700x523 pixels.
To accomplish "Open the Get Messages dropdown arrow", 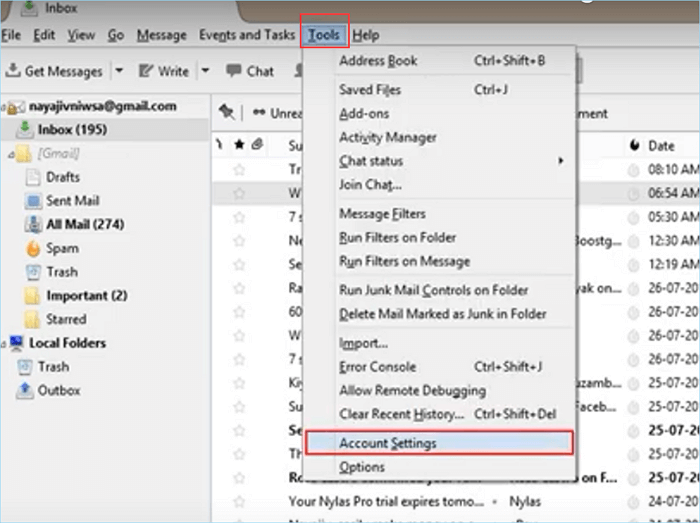I will [119, 71].
